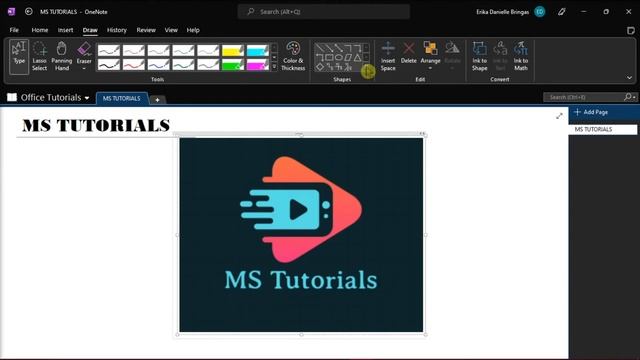
Task: Open the Arrange menu
Action: coord(430,56)
